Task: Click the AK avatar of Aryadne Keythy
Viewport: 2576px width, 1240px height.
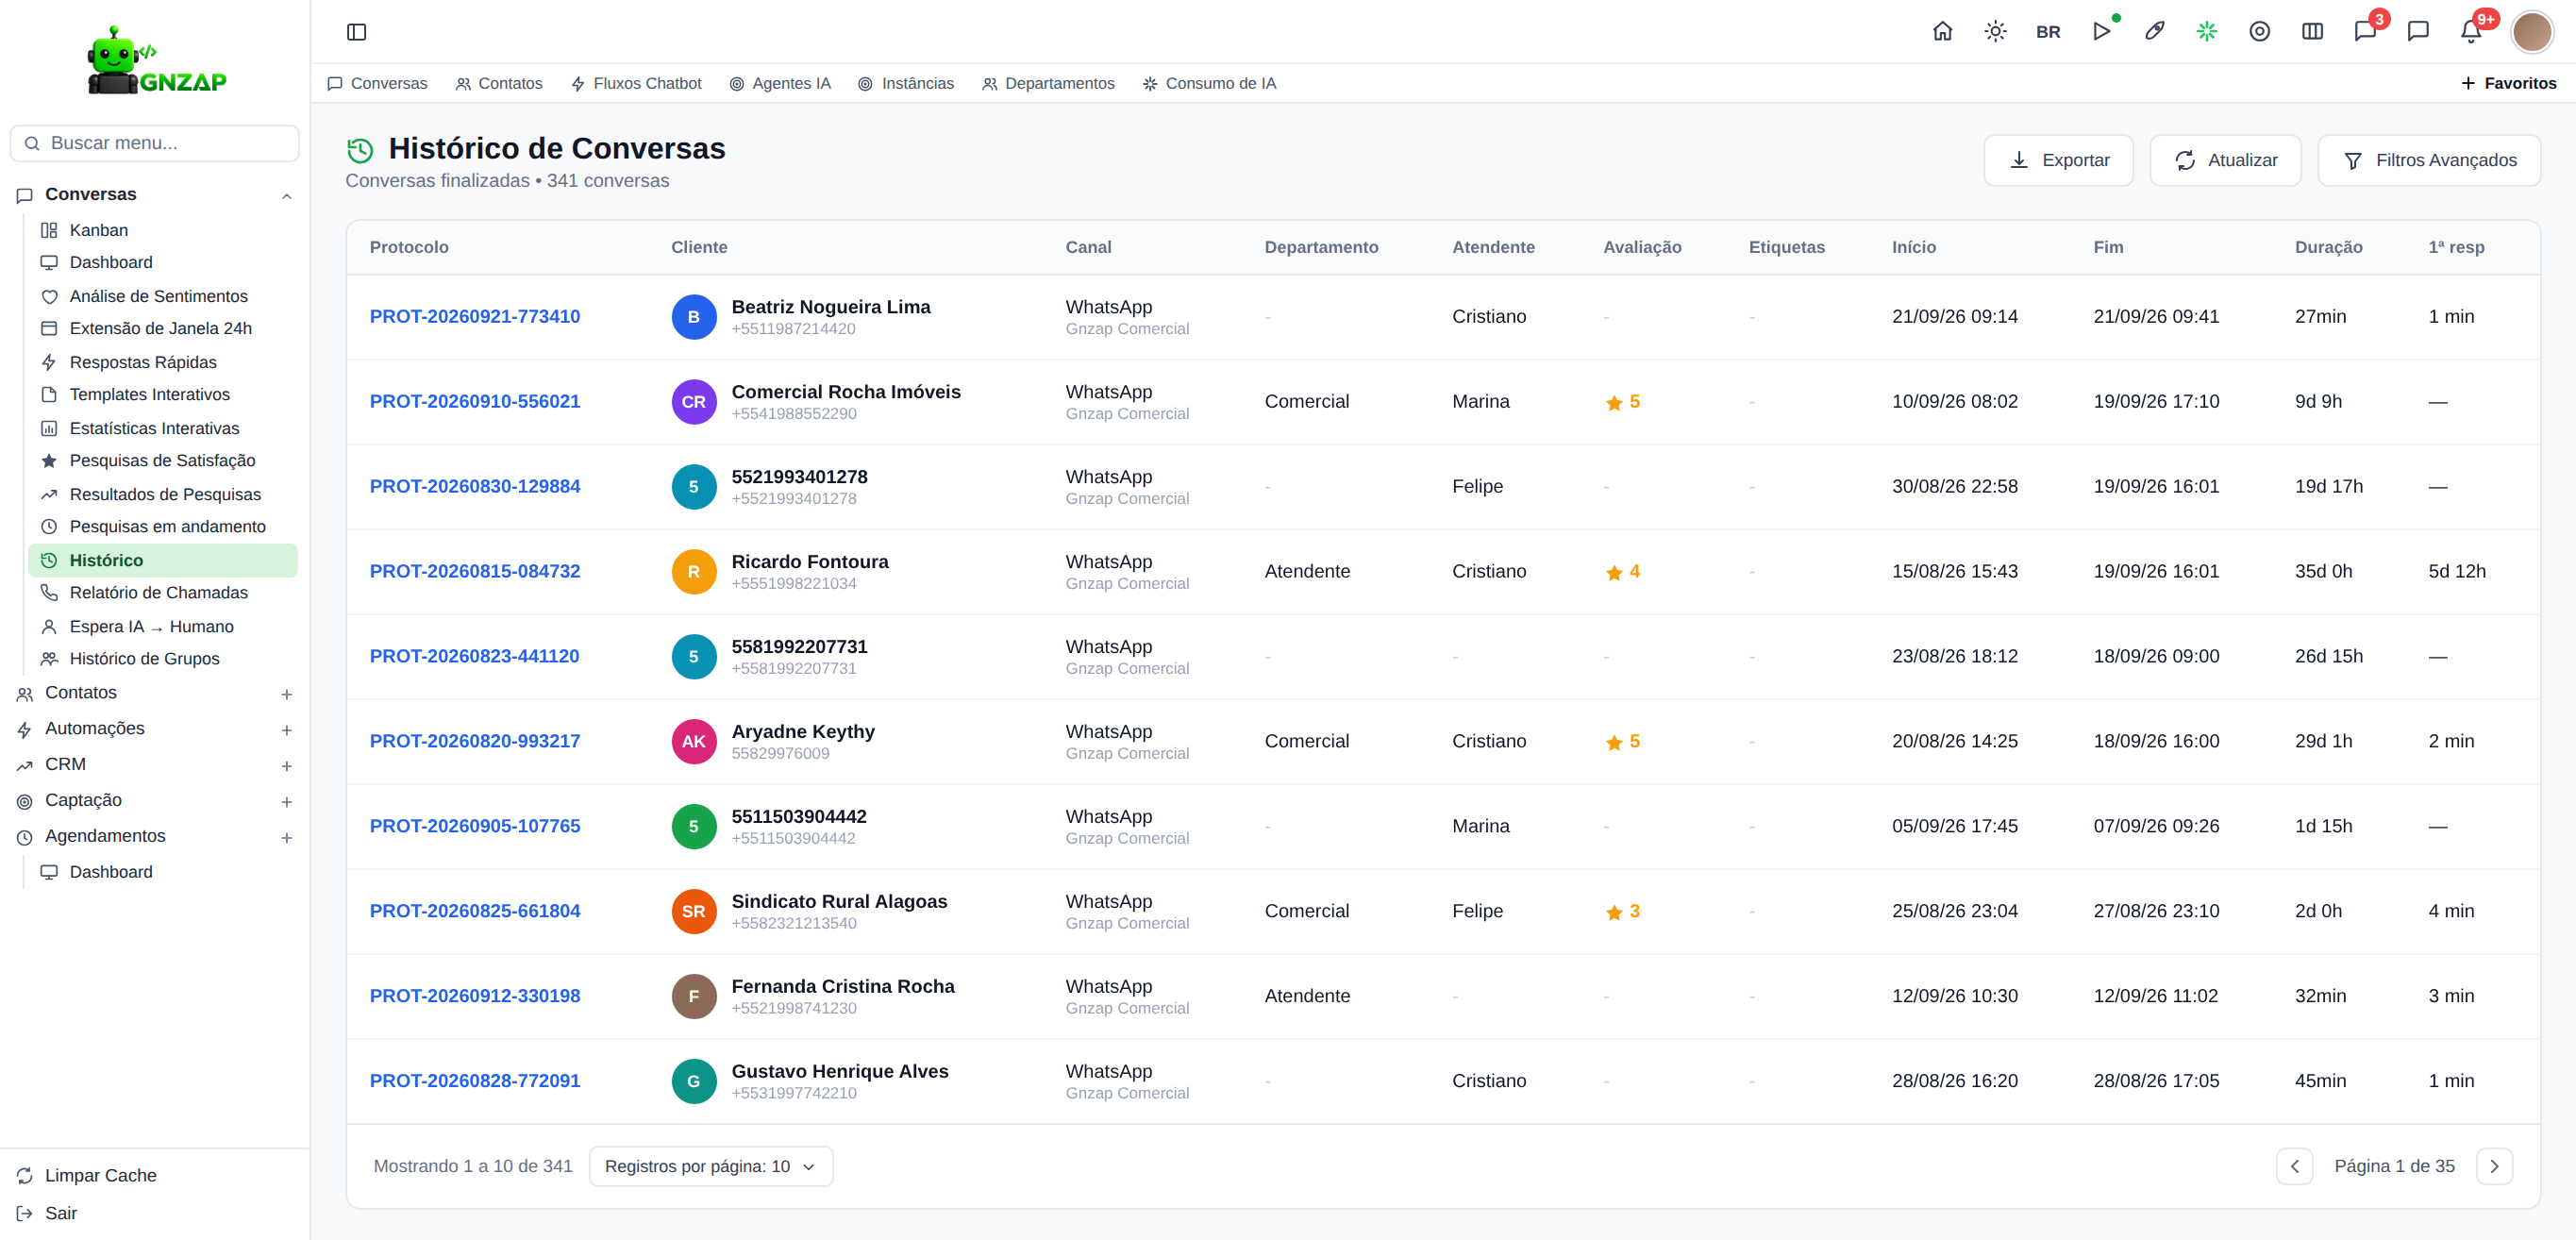Action: click(694, 742)
